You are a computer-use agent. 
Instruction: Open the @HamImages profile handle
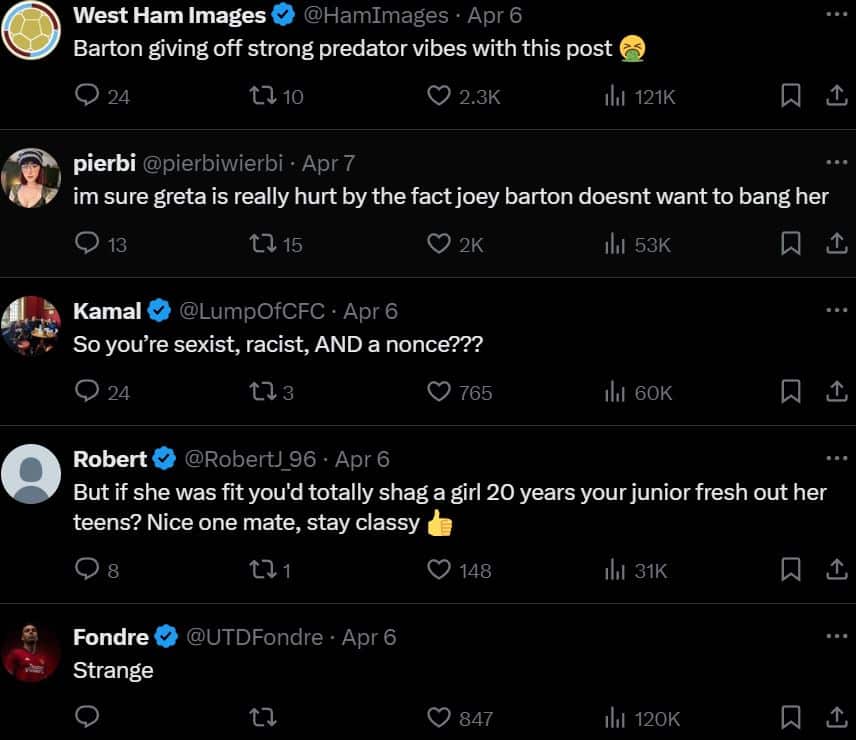click(376, 15)
